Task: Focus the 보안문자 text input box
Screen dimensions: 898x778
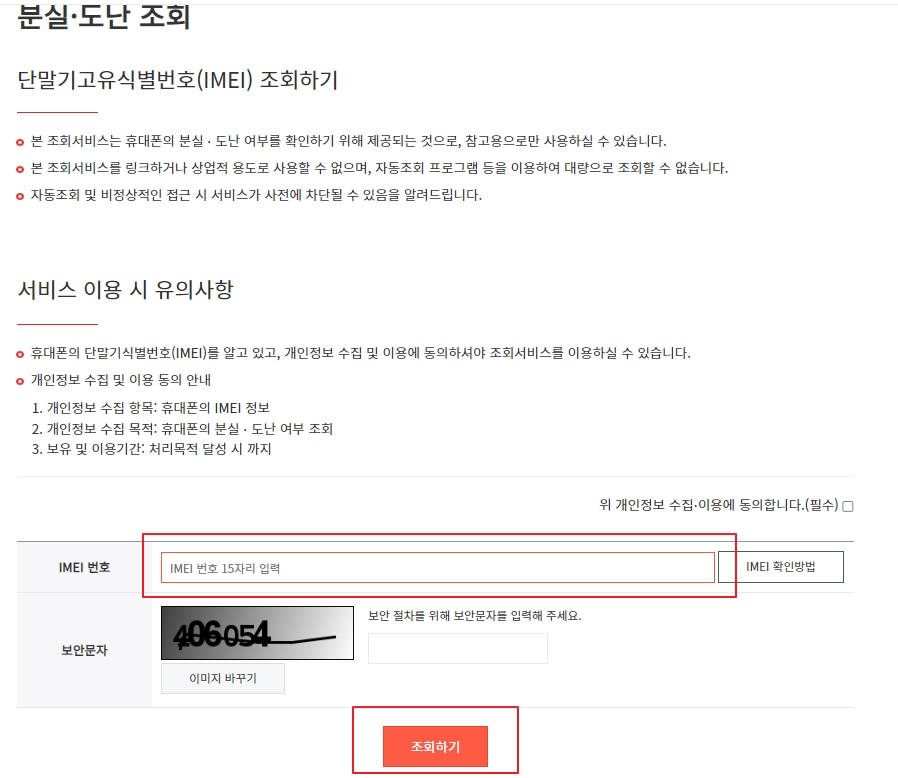Action: (x=458, y=649)
